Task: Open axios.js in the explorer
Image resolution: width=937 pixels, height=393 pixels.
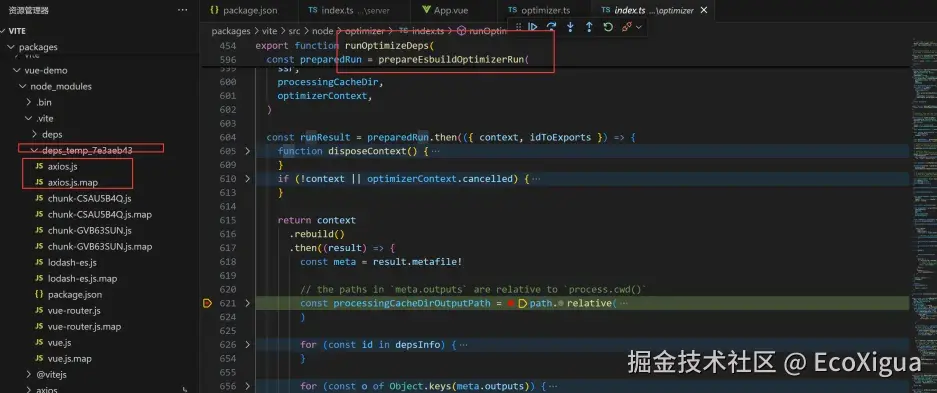Action: coord(63,167)
